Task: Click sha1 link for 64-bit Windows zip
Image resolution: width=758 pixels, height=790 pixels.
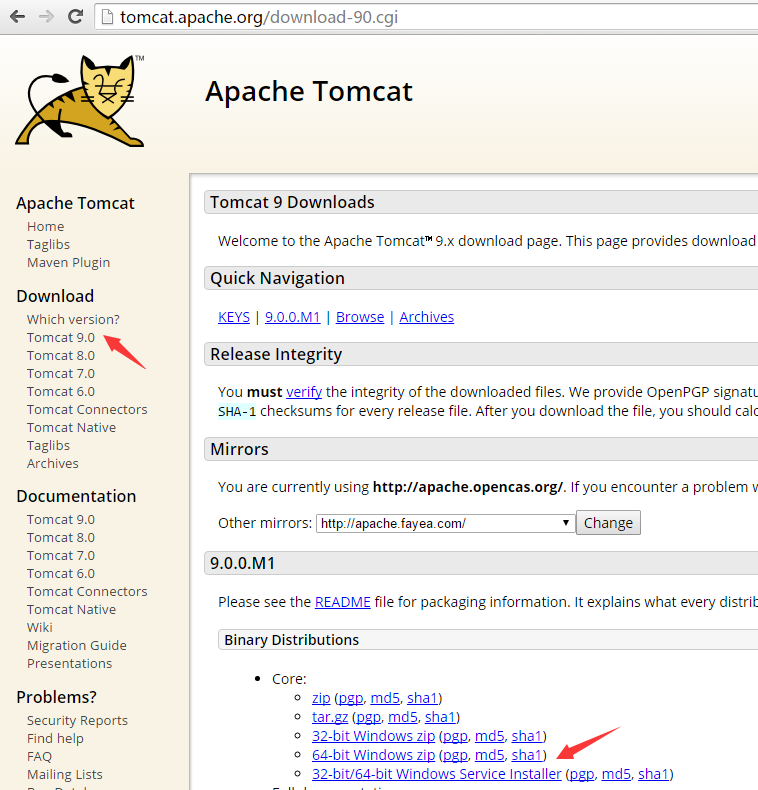Action: 527,755
